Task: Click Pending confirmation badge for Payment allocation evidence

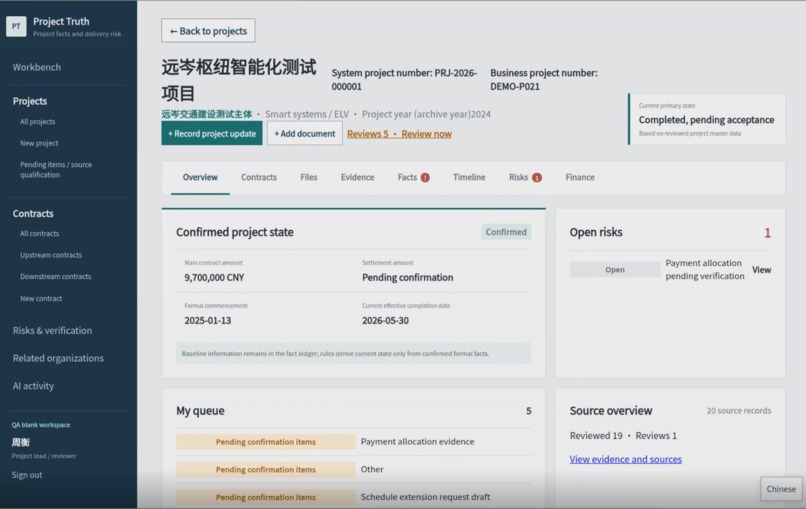Action: click(x=266, y=442)
